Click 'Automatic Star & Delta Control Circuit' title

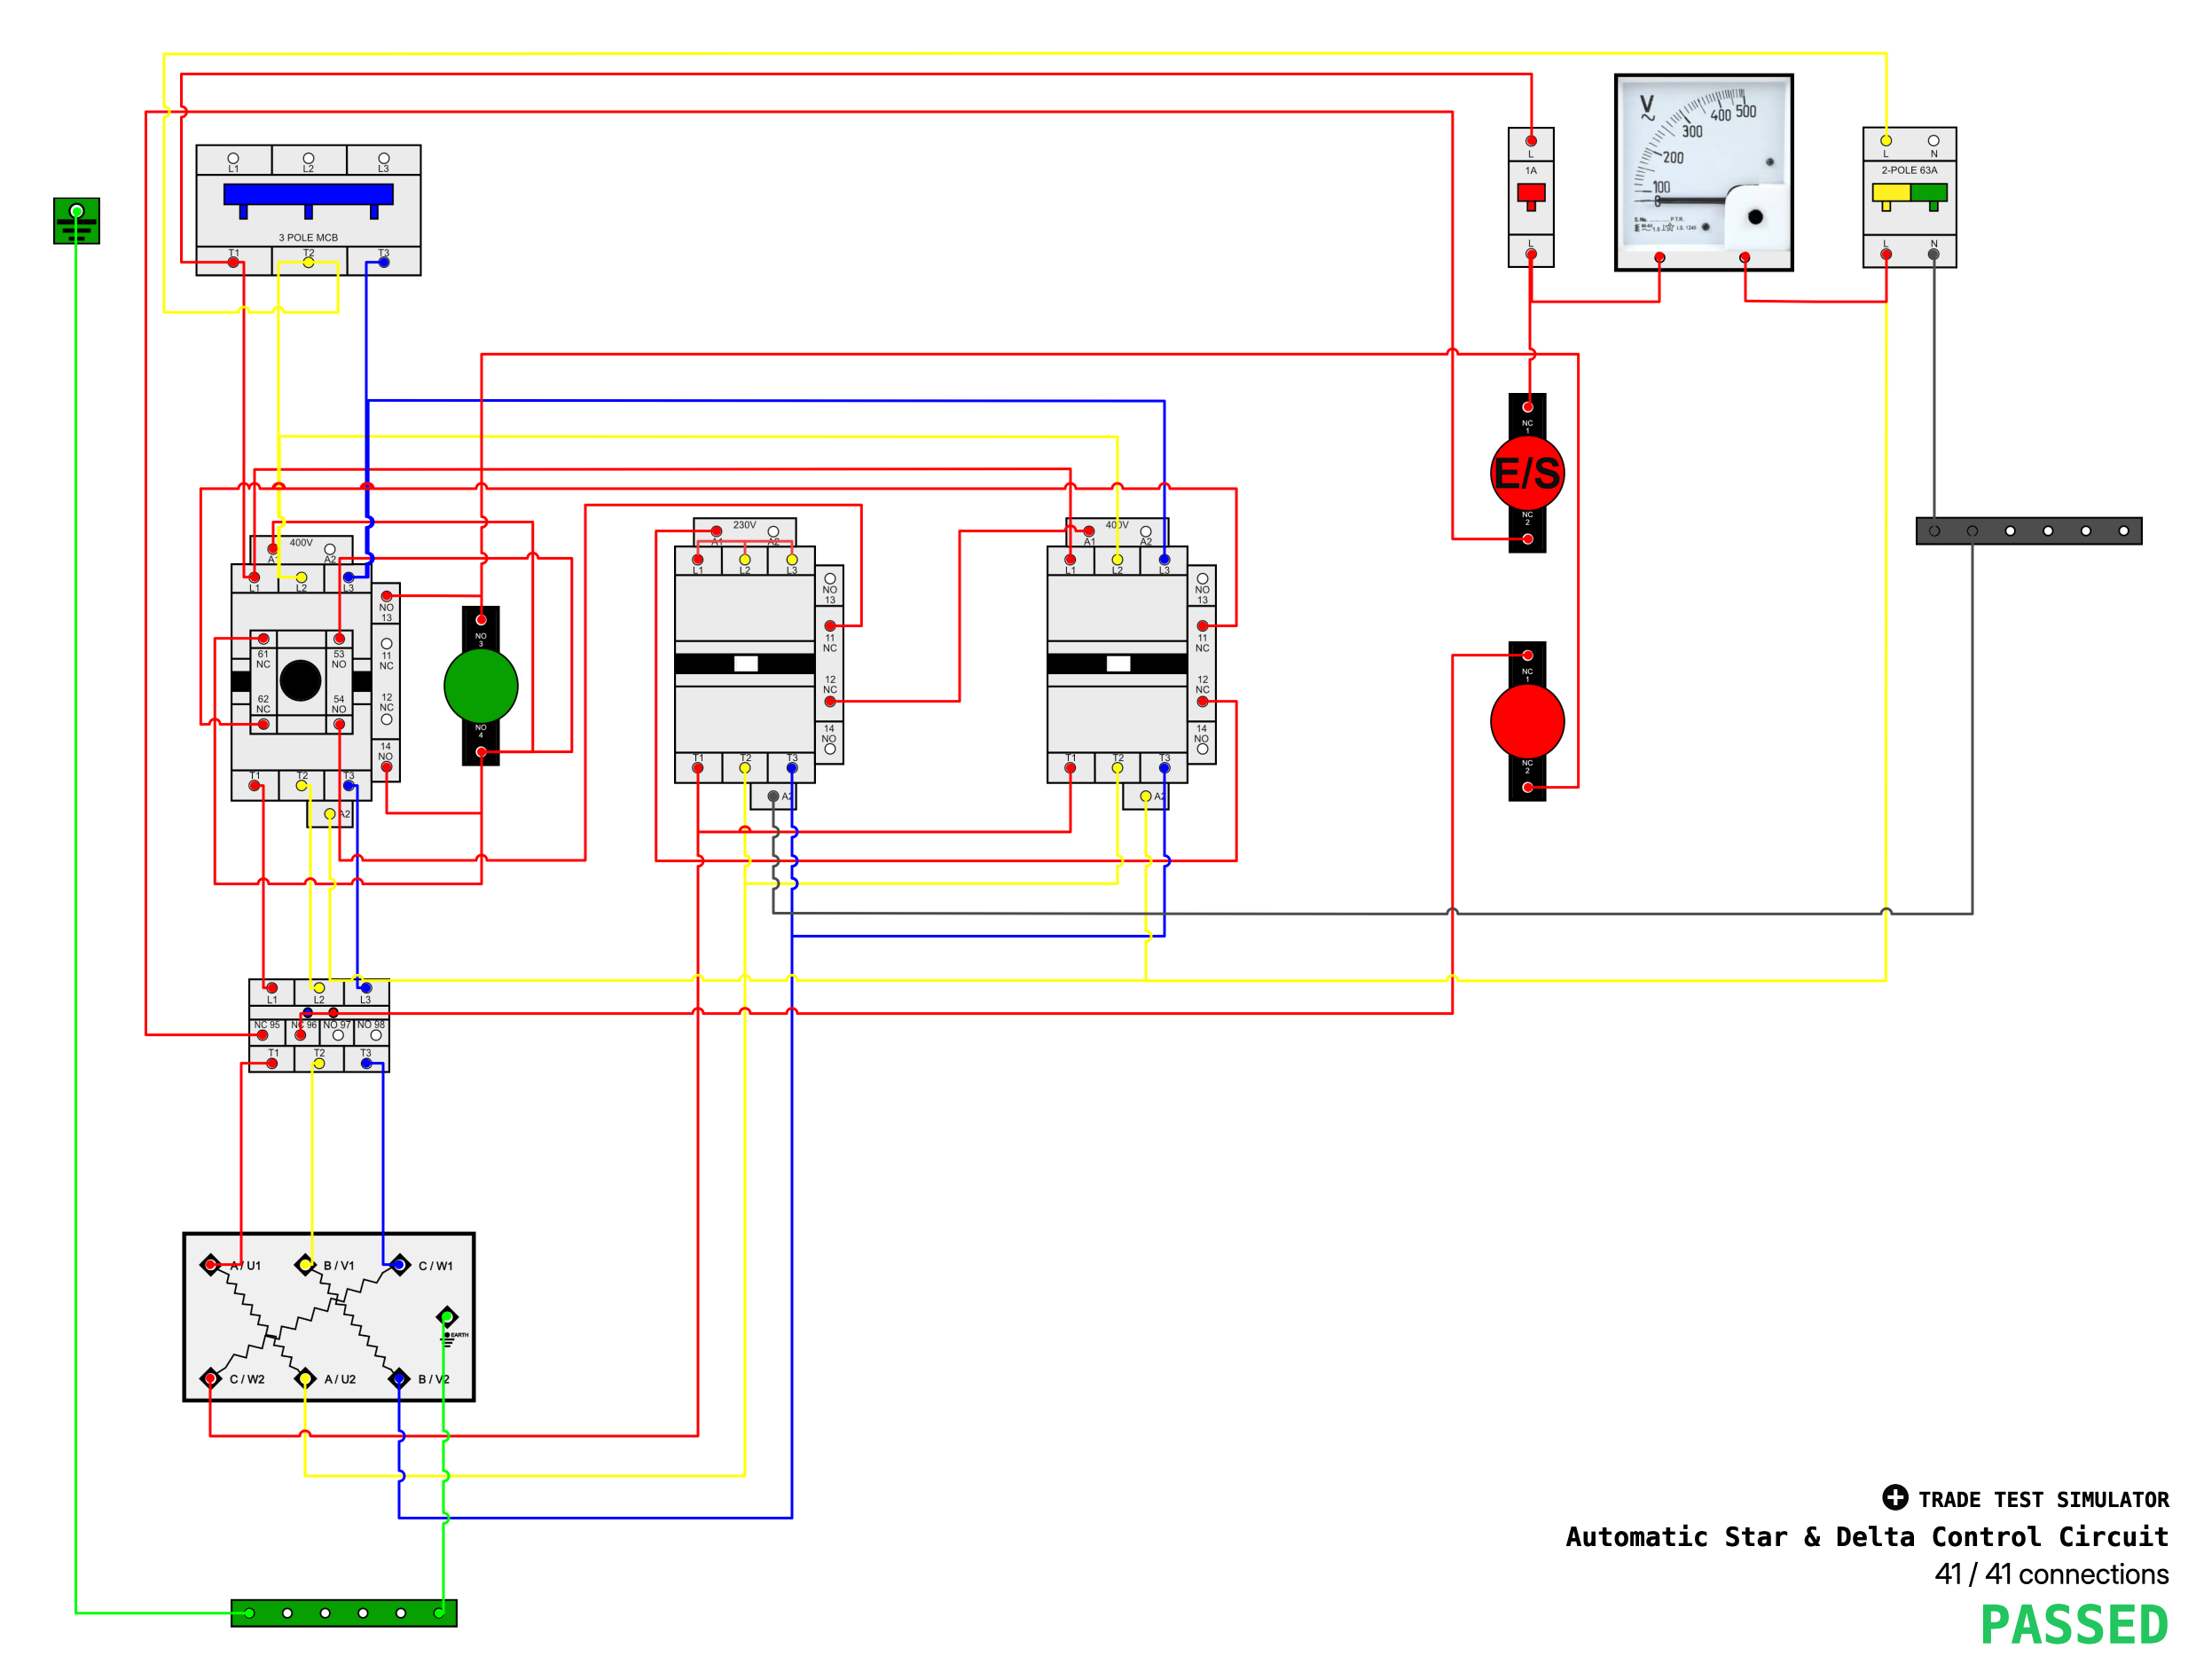(x=1867, y=1537)
